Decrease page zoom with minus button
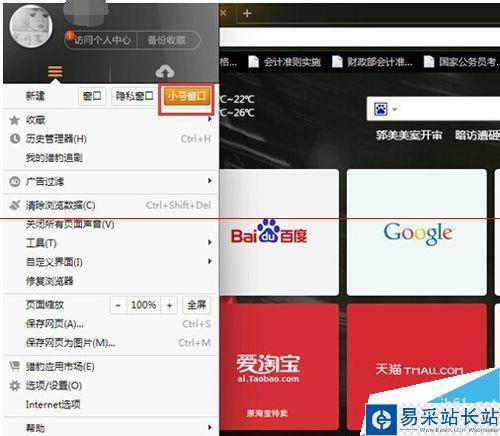The width and height of the screenshot is (500, 436). [x=118, y=305]
